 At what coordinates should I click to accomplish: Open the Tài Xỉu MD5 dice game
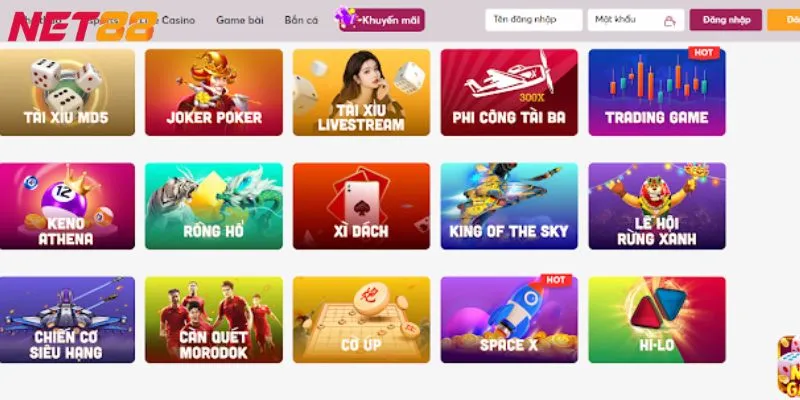(67, 92)
